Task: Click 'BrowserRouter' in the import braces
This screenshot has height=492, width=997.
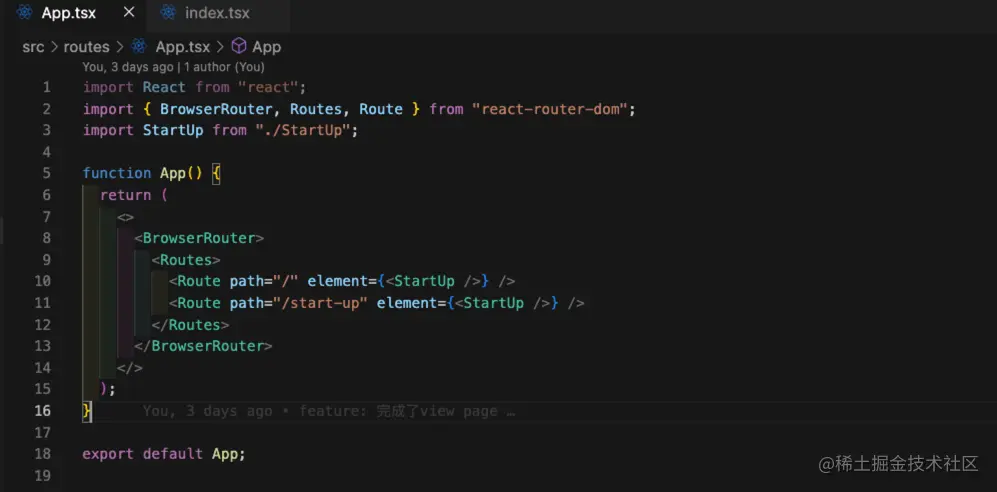Action: pyautogui.click(x=216, y=109)
